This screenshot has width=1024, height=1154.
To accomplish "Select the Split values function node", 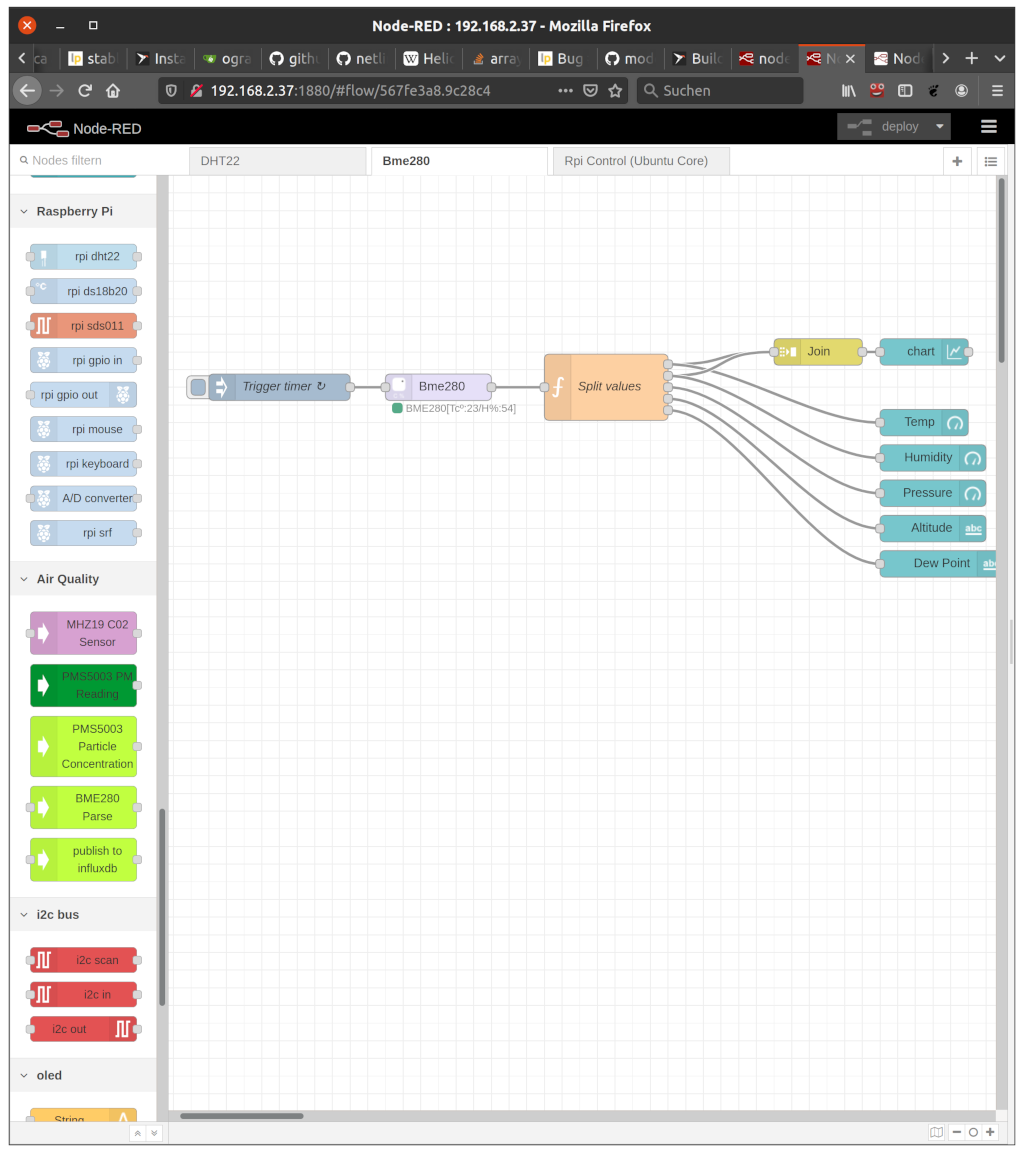I will (x=606, y=387).
